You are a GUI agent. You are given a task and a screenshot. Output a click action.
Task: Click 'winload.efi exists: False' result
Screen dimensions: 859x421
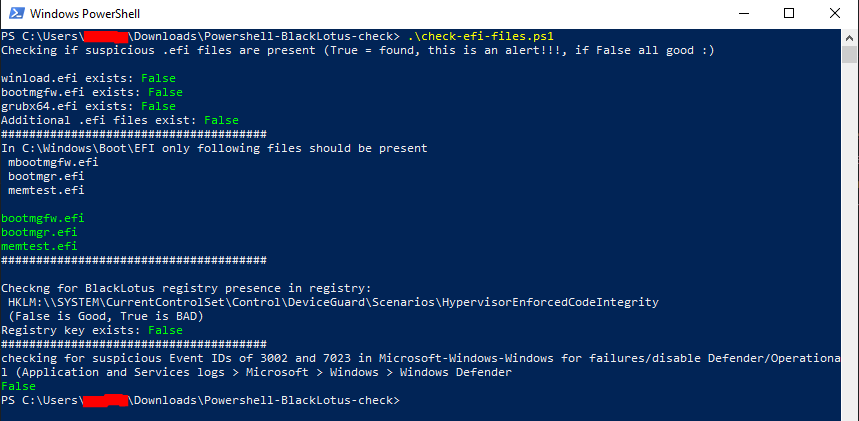pyautogui.click(x=88, y=78)
